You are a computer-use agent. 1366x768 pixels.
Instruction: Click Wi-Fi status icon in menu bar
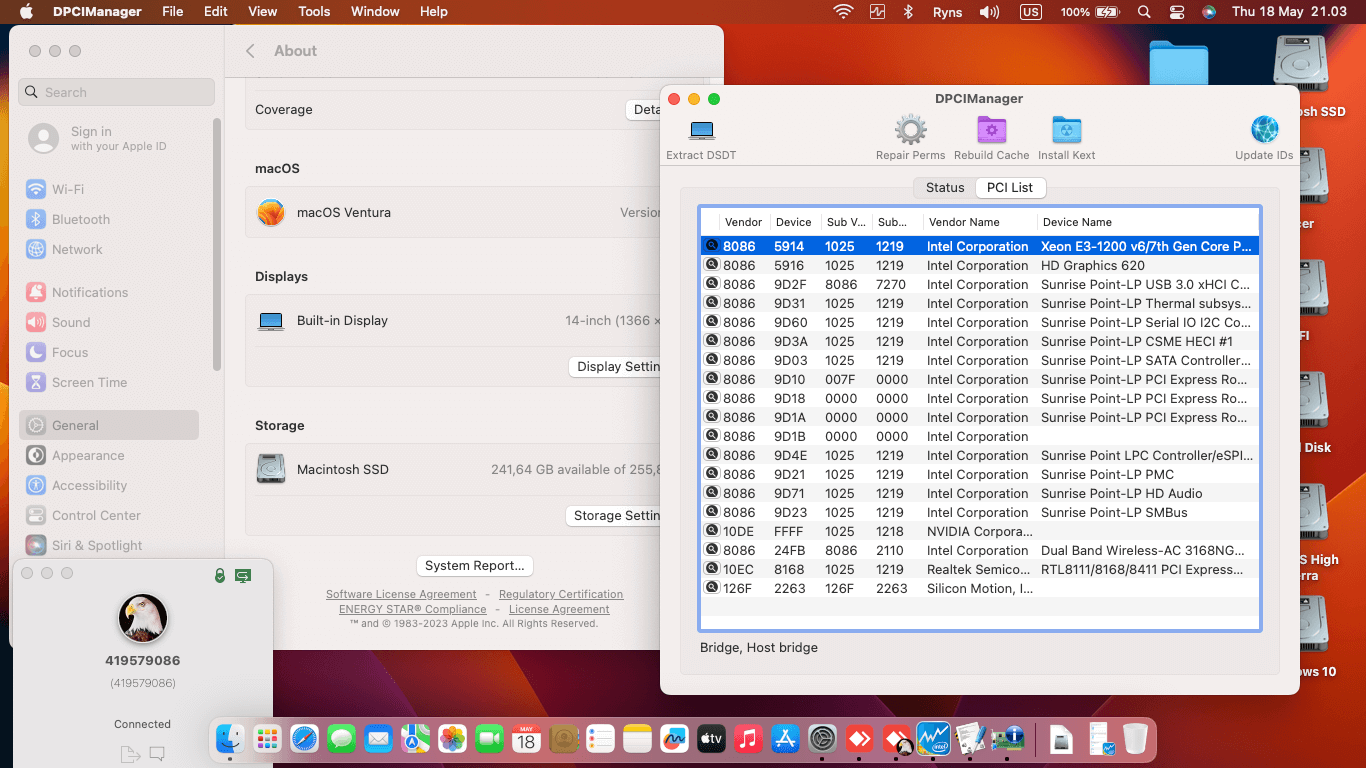pyautogui.click(x=843, y=12)
